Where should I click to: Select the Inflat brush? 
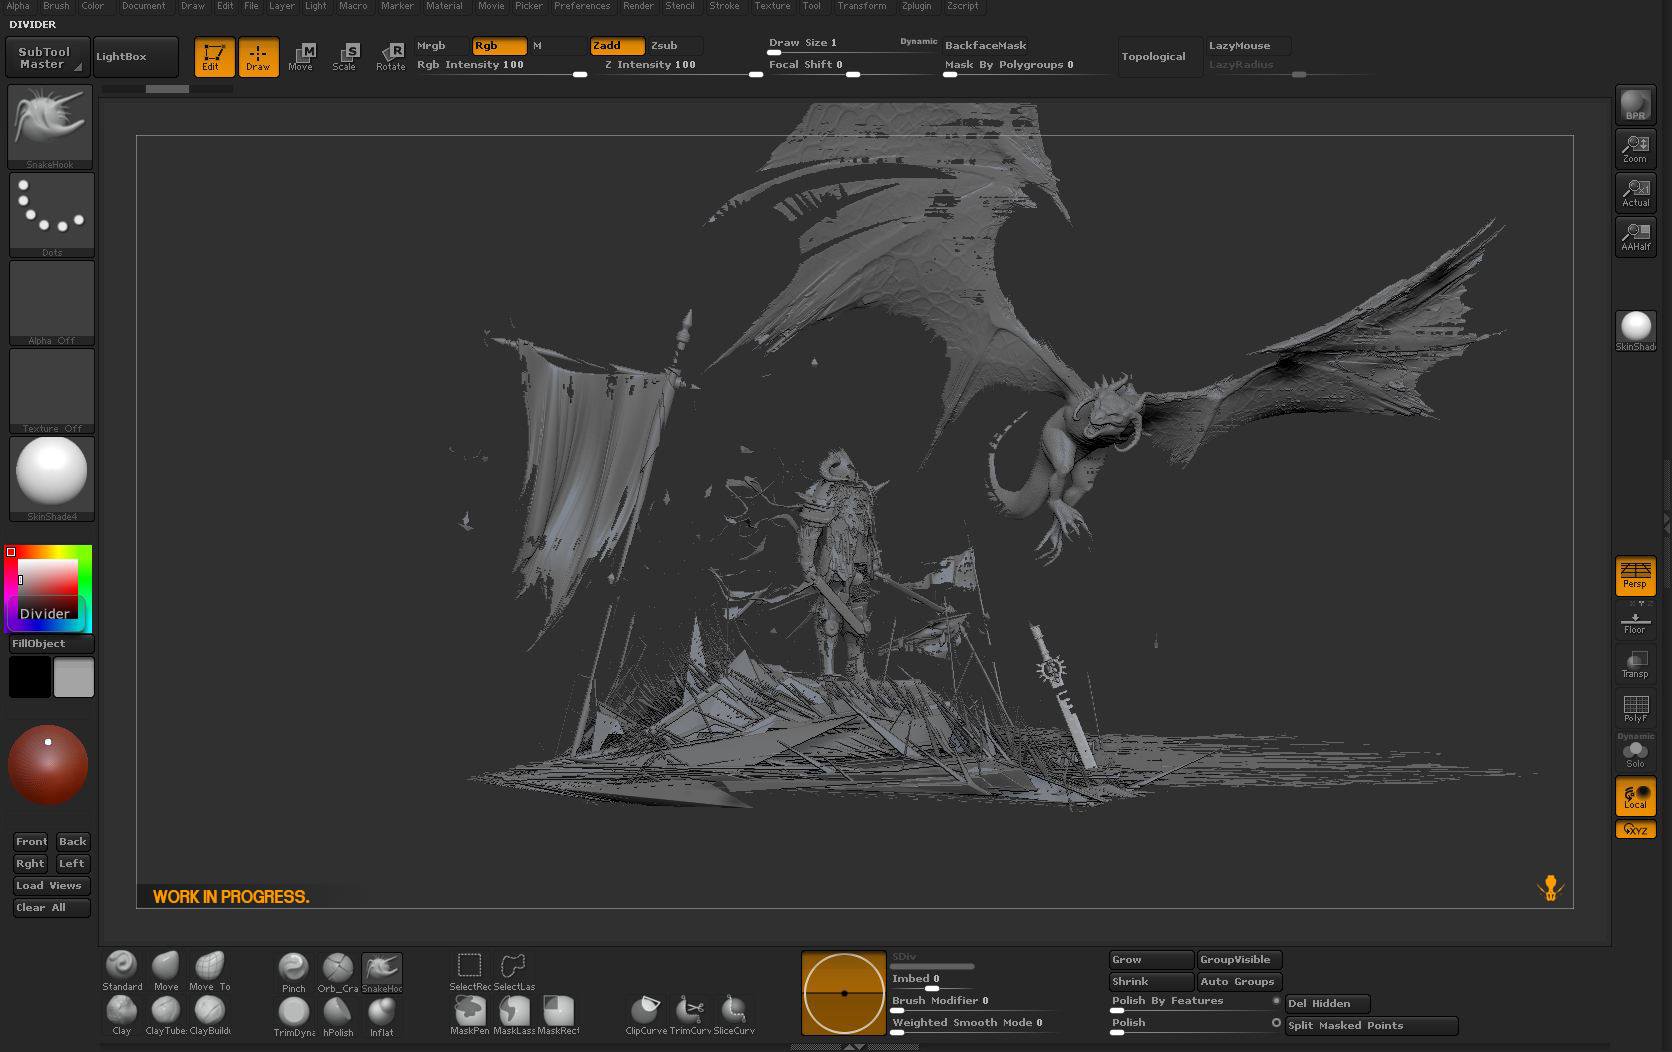382,1016
